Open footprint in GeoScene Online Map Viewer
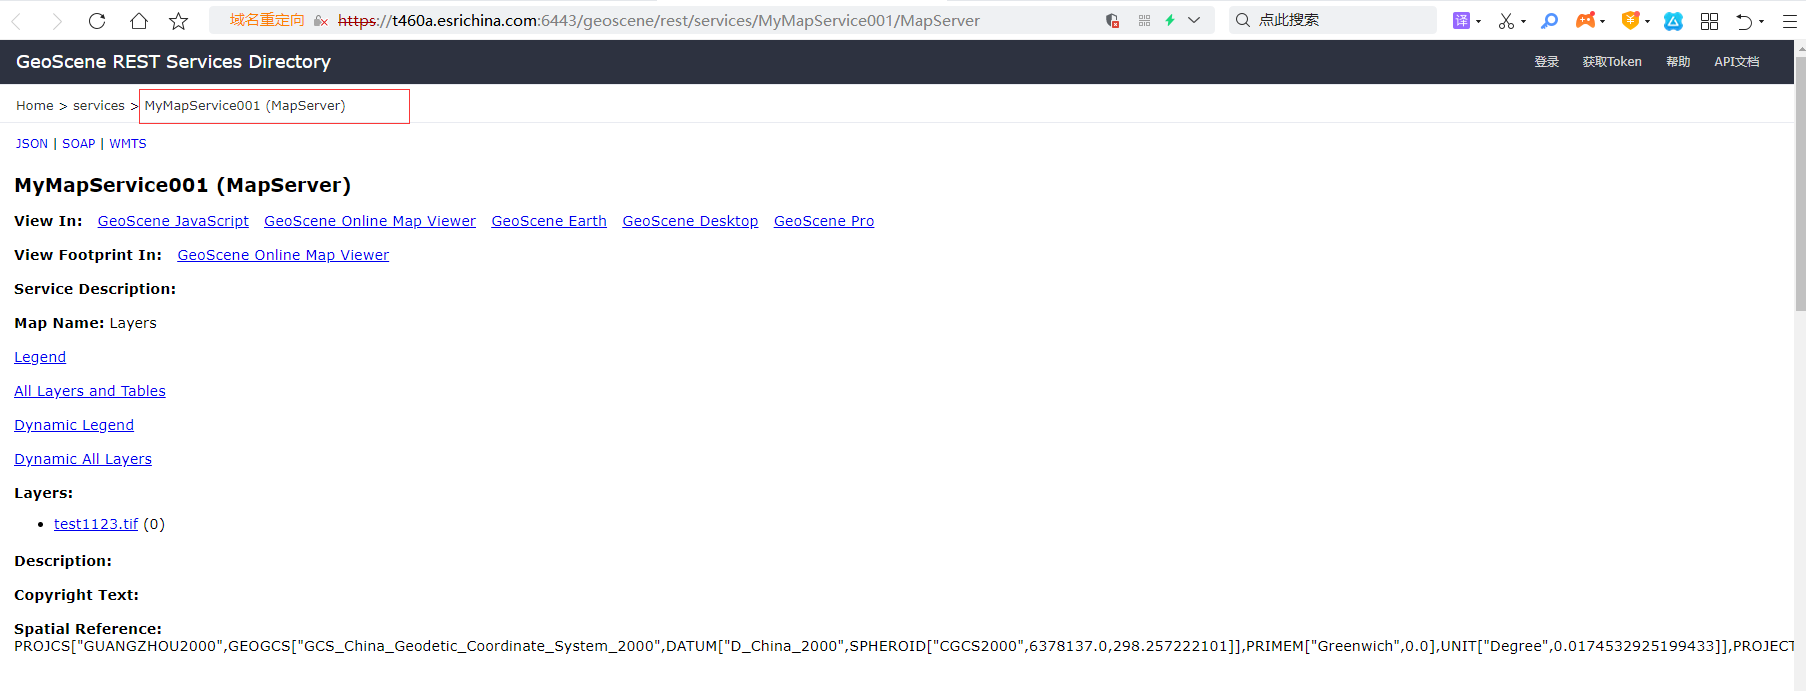Viewport: 1806px width, 691px height. coord(283,255)
